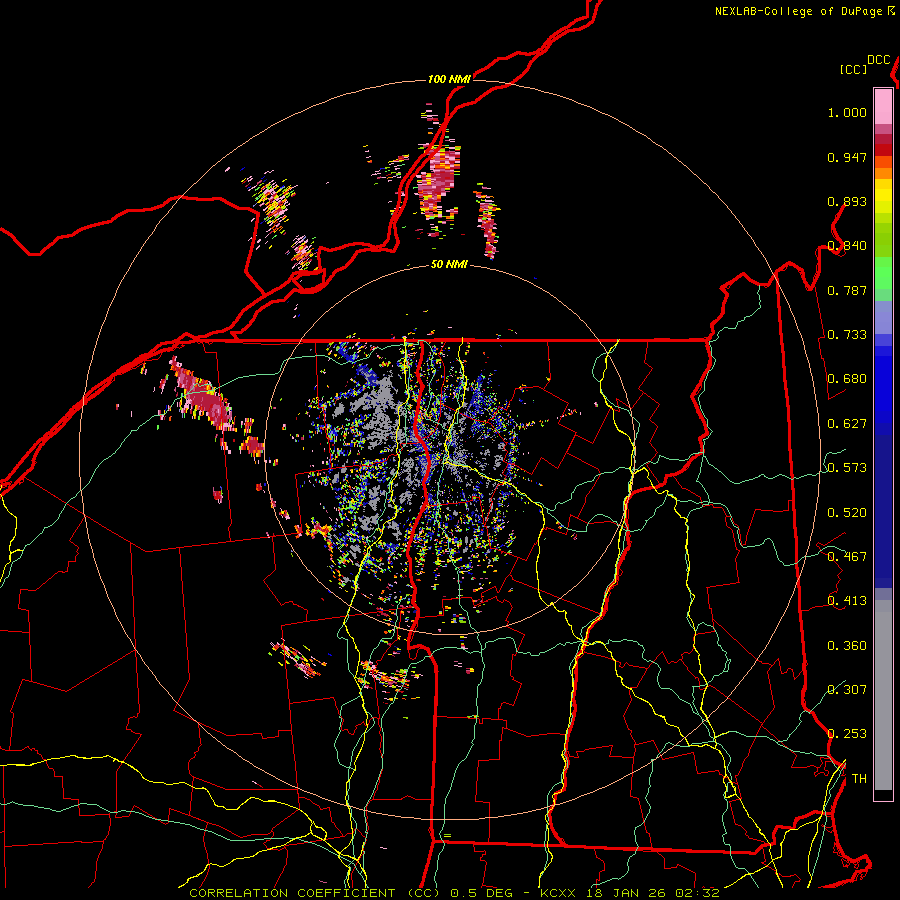Screen dimensions: 900x900
Task: Click the 0.253 legend value
Action: click(847, 734)
